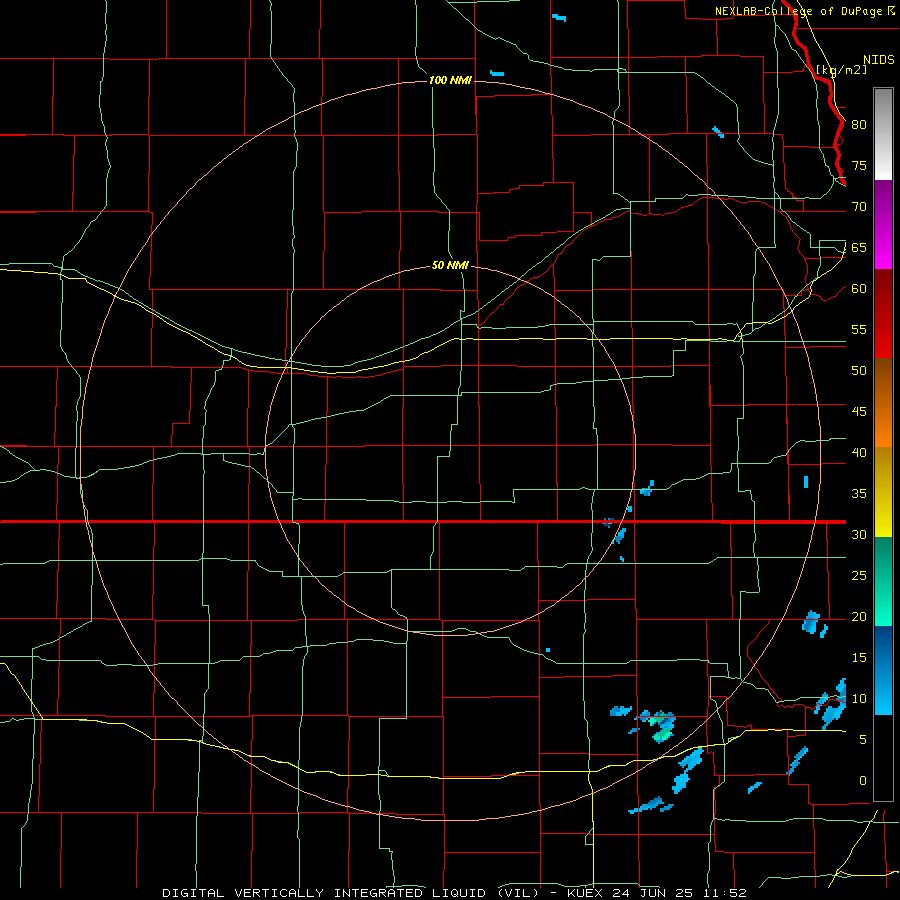The height and width of the screenshot is (900, 900).
Task: Select the 0 value on the color scale
Action: pyautogui.click(x=863, y=781)
